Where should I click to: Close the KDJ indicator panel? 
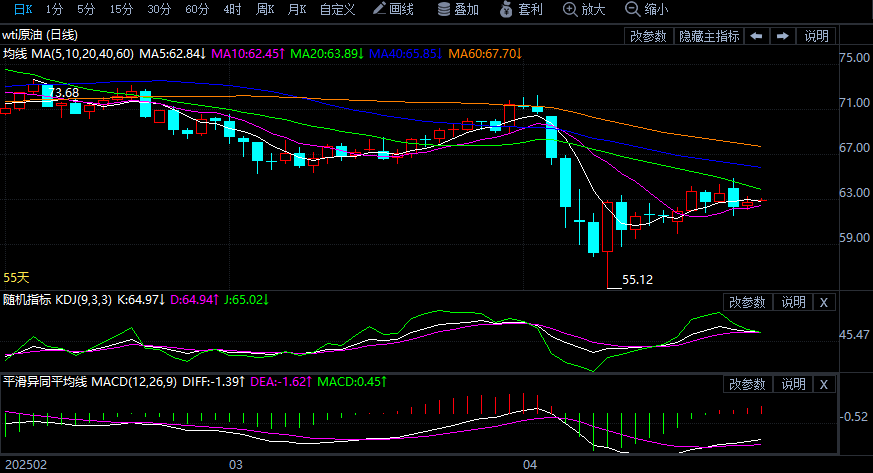click(x=824, y=302)
